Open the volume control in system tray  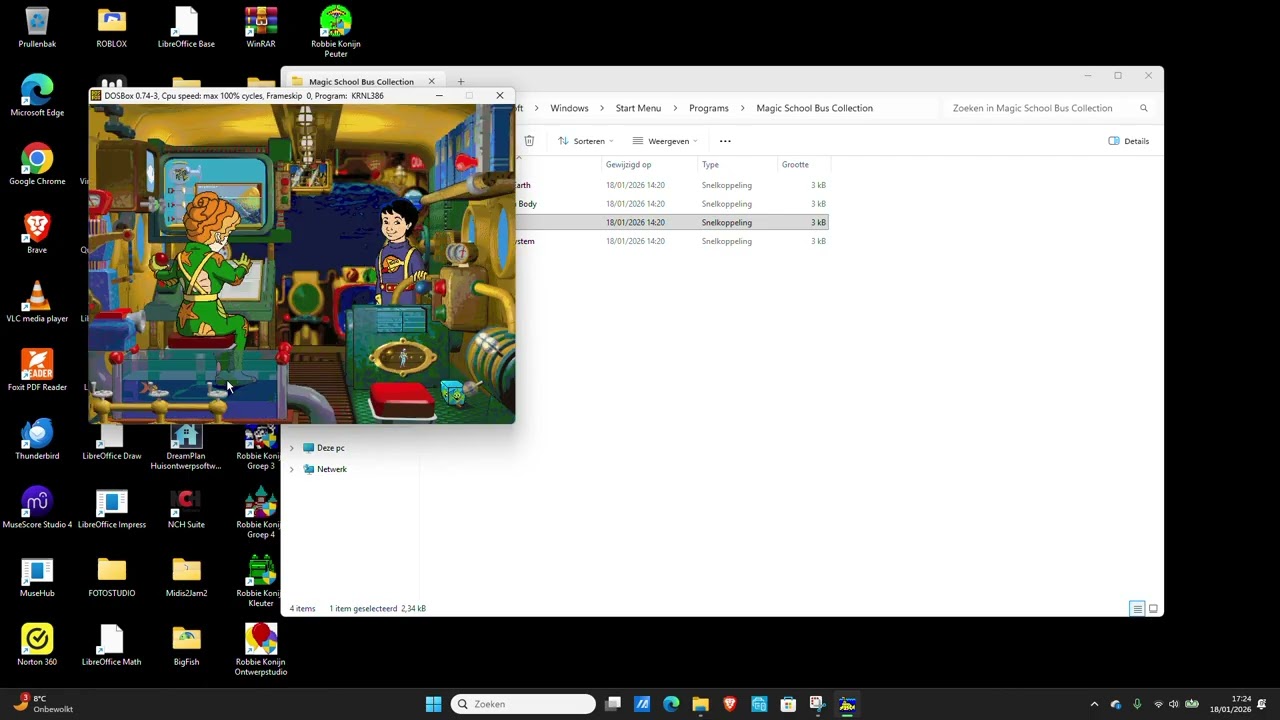tap(1174, 704)
